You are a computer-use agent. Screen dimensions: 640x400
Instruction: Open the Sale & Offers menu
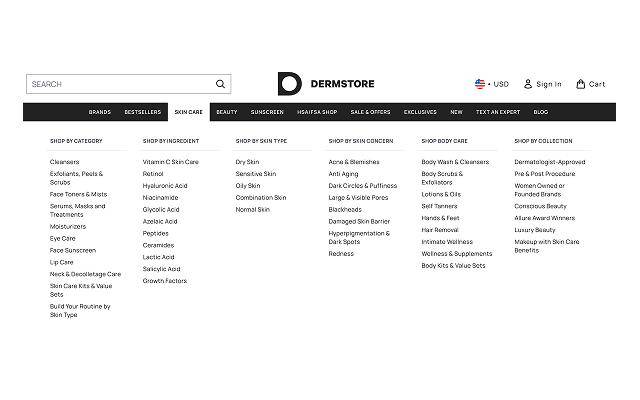tap(370, 112)
